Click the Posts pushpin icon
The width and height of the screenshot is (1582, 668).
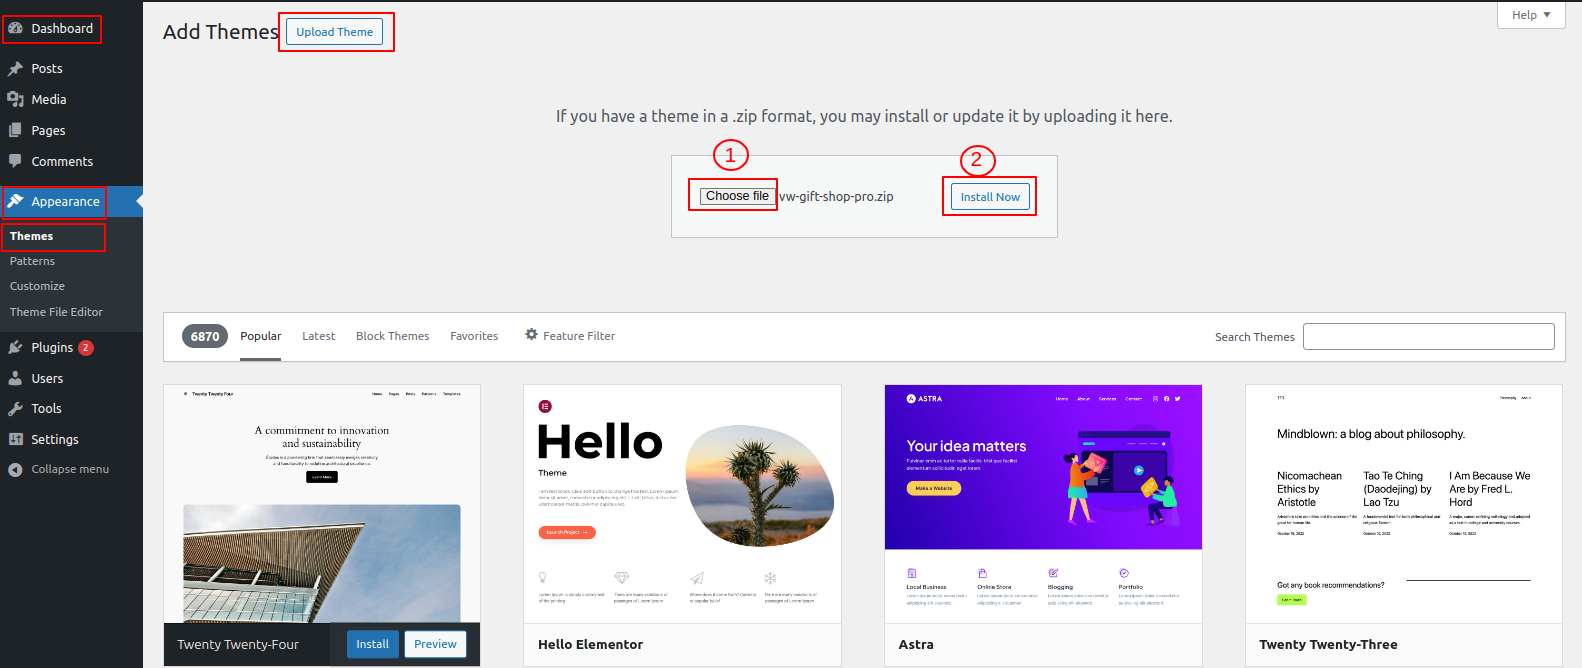15,69
